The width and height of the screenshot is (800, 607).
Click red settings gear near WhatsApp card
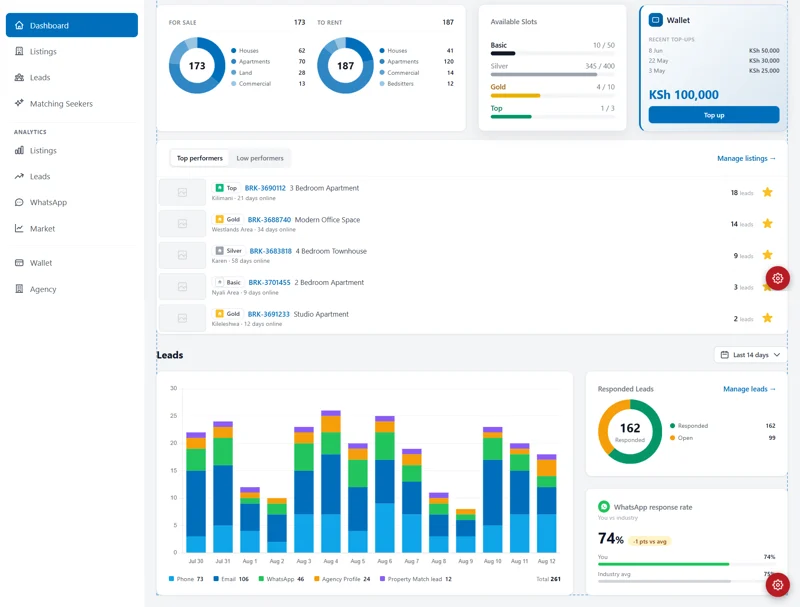tap(778, 585)
